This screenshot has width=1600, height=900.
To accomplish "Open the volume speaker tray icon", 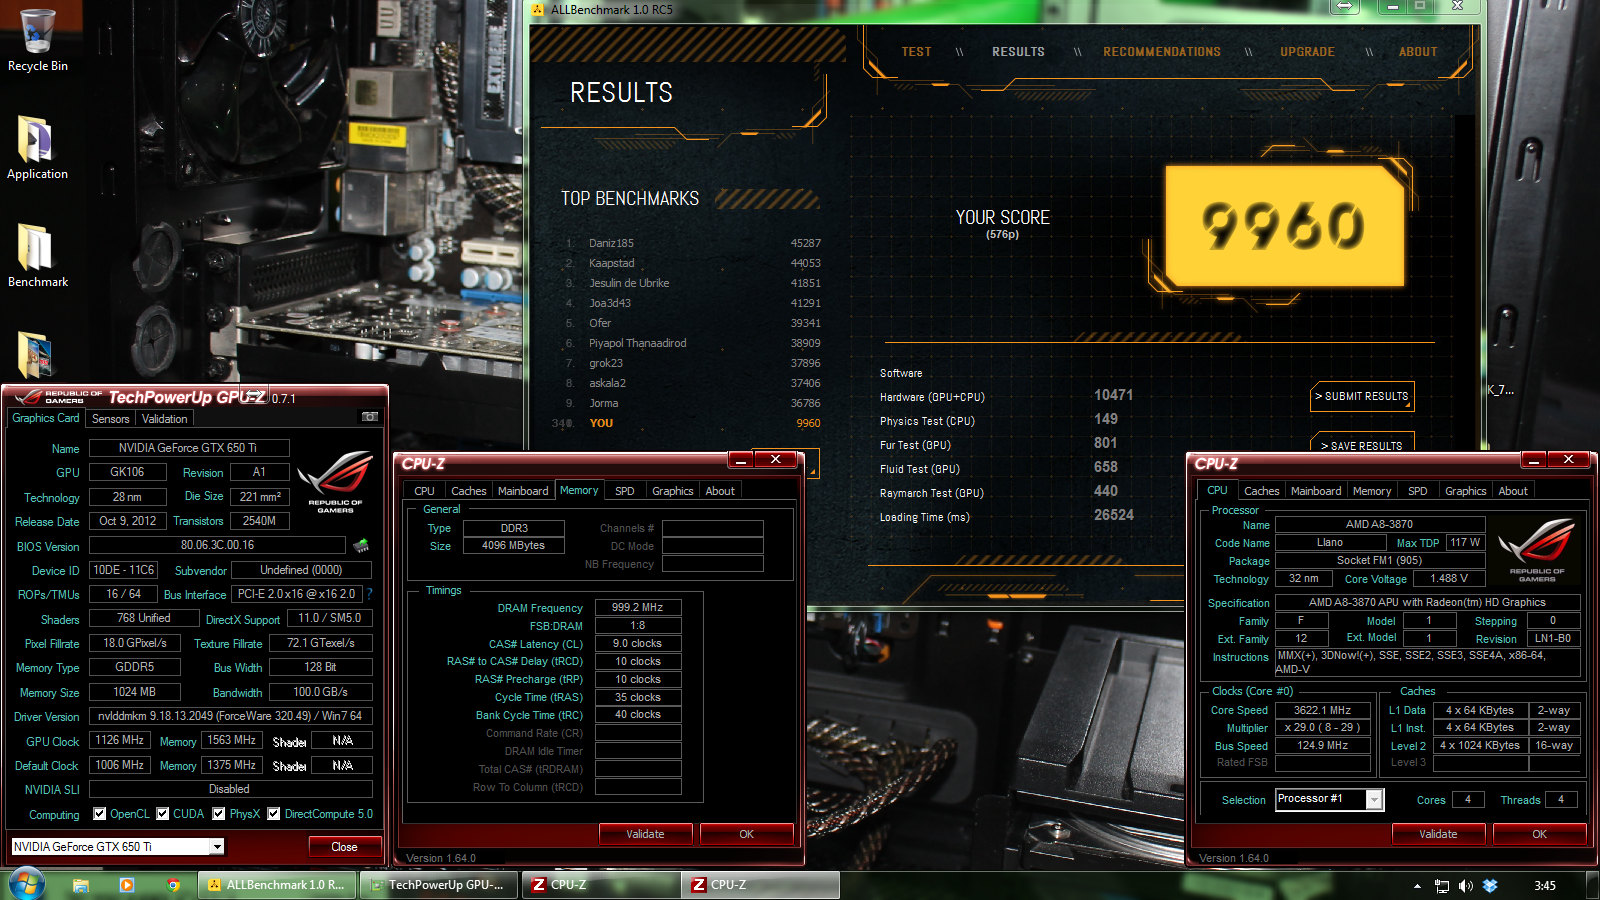I will pos(1466,886).
